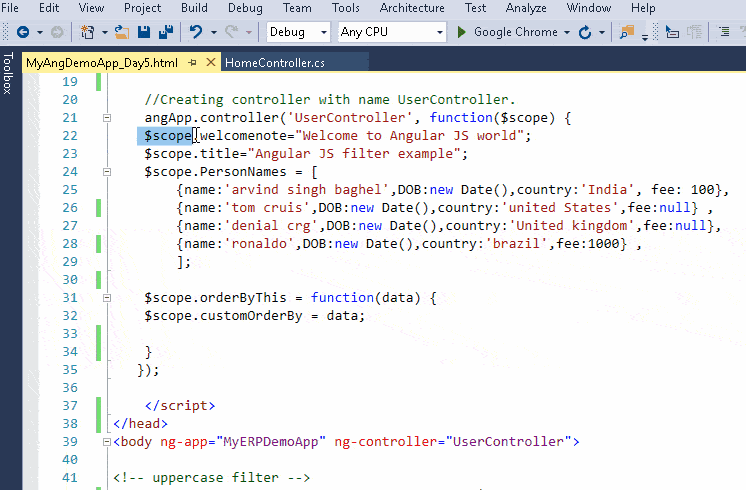Open the File menu
Viewport: 746px width, 490px height.
(10, 8)
